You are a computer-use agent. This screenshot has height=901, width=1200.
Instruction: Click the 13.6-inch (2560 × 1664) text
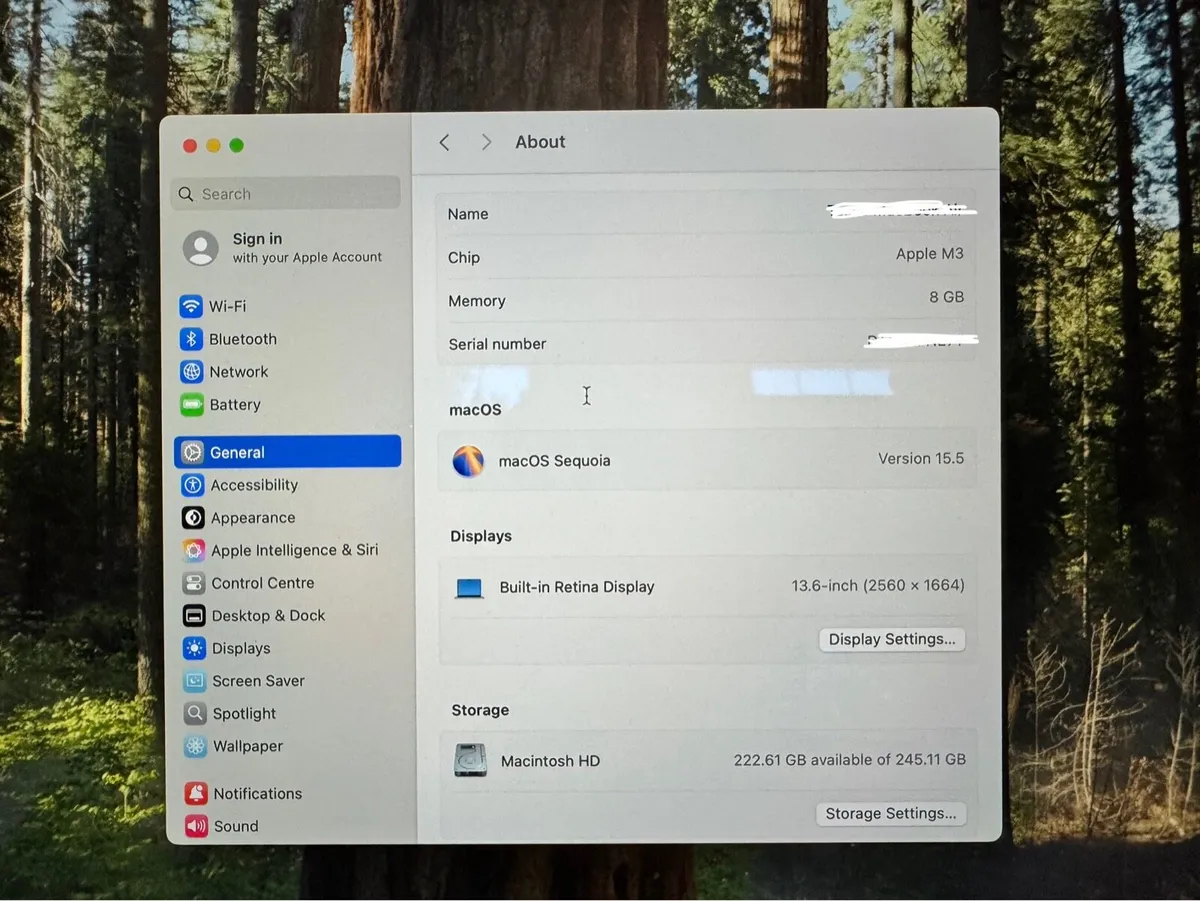[878, 586]
